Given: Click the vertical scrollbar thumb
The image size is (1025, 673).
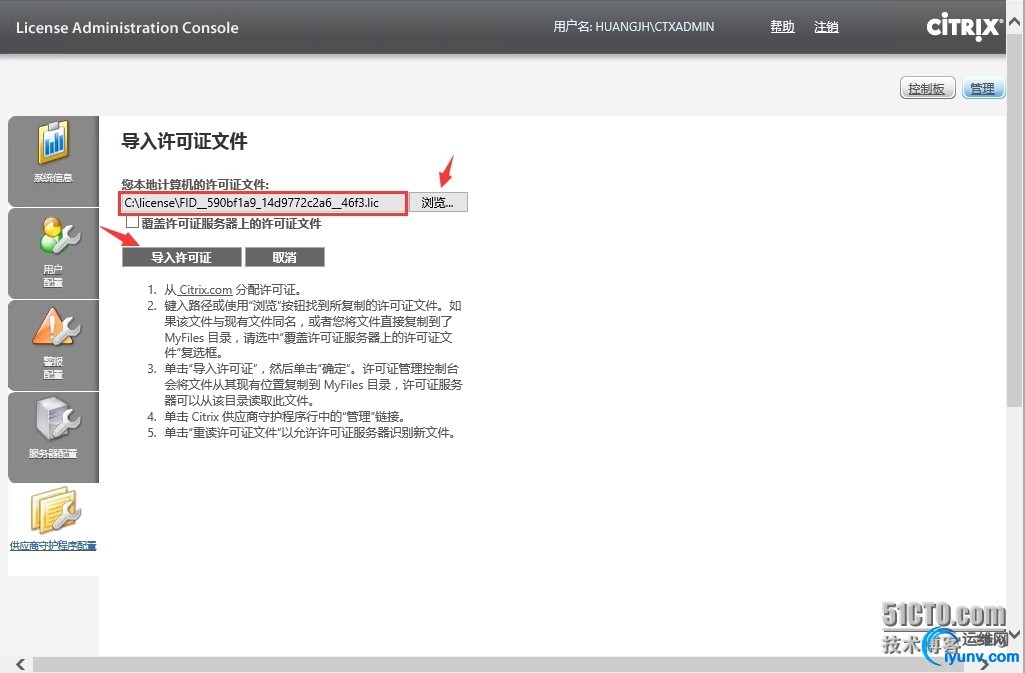Looking at the screenshot, I should coord(1015,221).
